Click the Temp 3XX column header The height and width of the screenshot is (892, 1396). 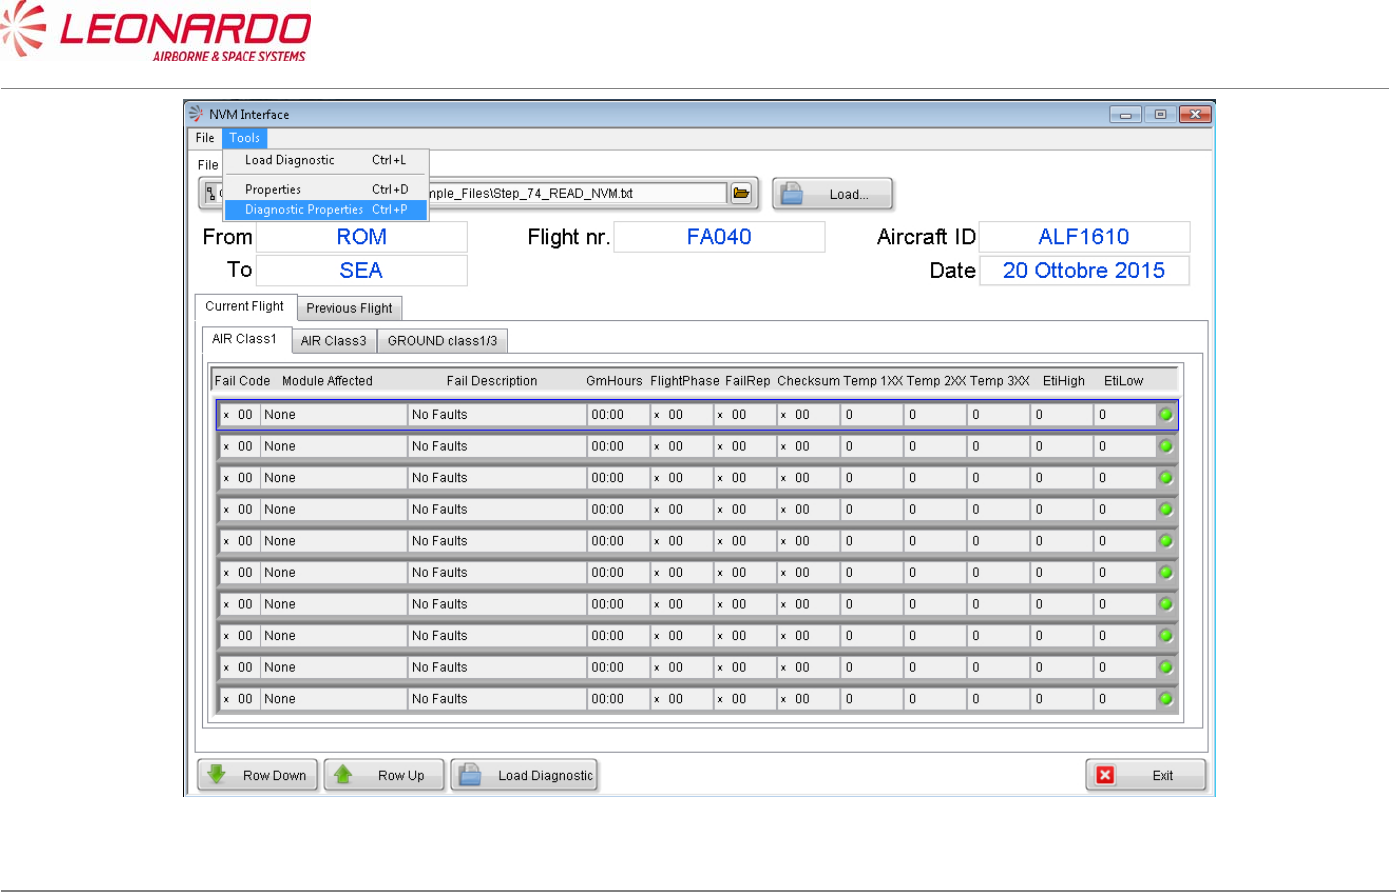pyautogui.click(x=1000, y=381)
